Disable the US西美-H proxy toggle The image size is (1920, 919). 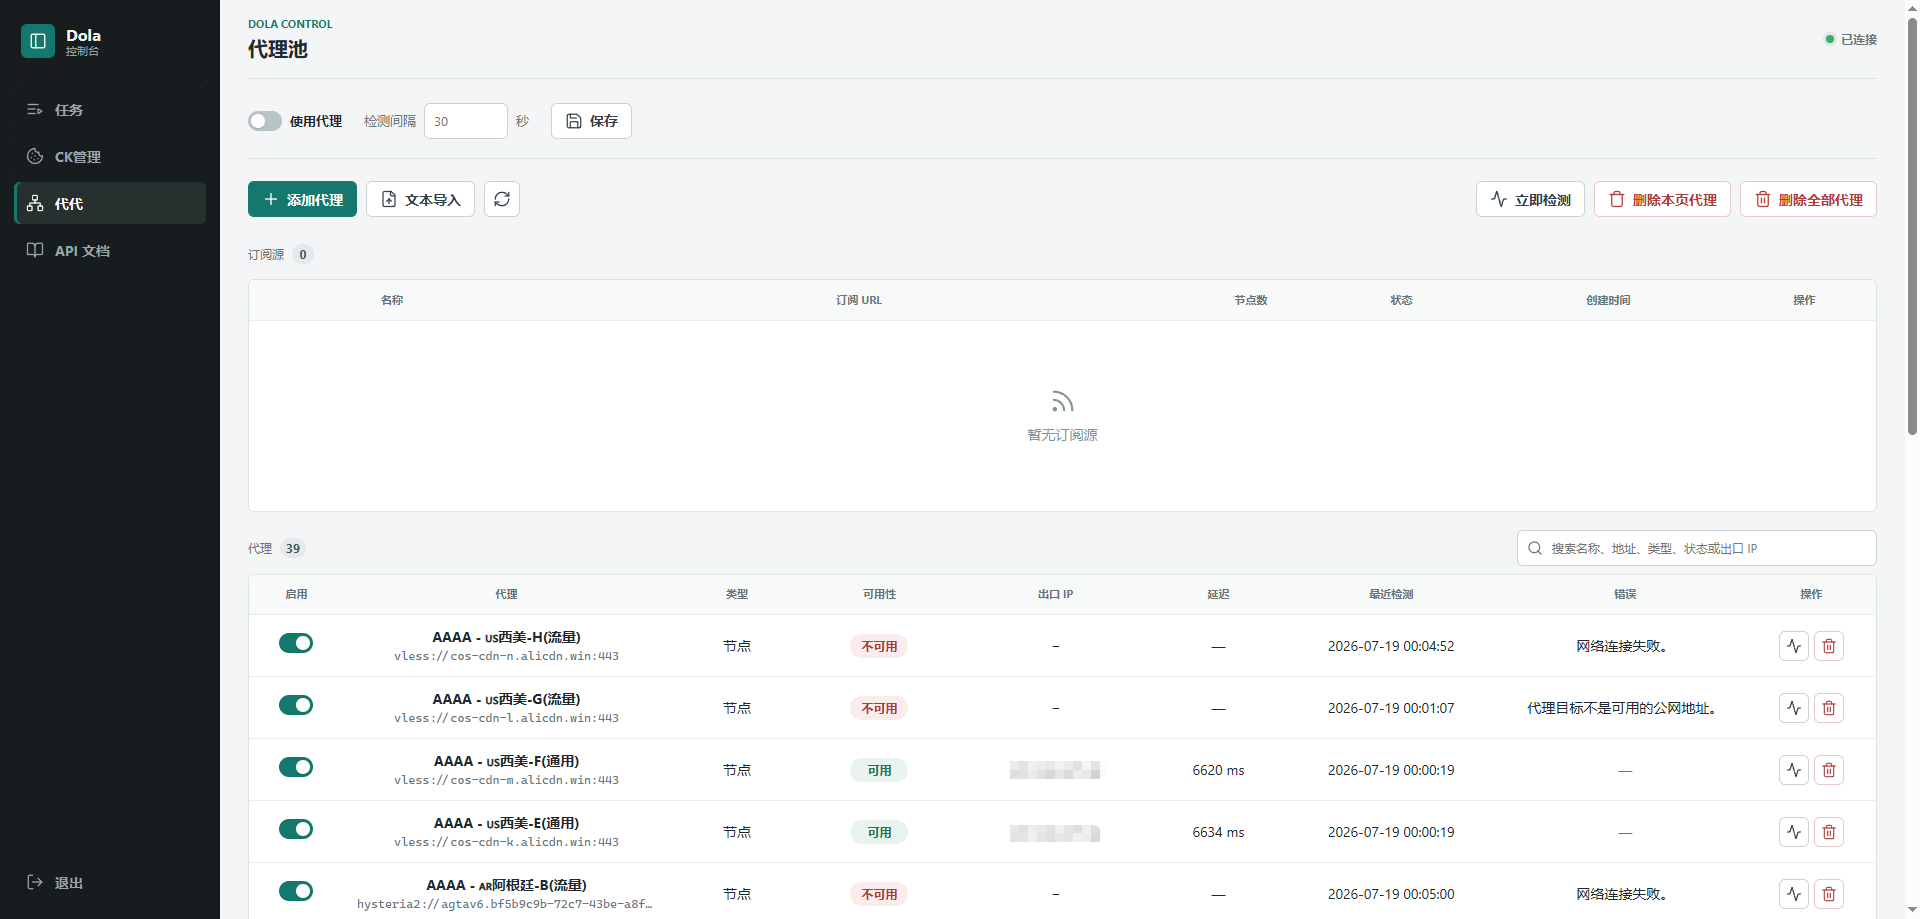click(296, 643)
